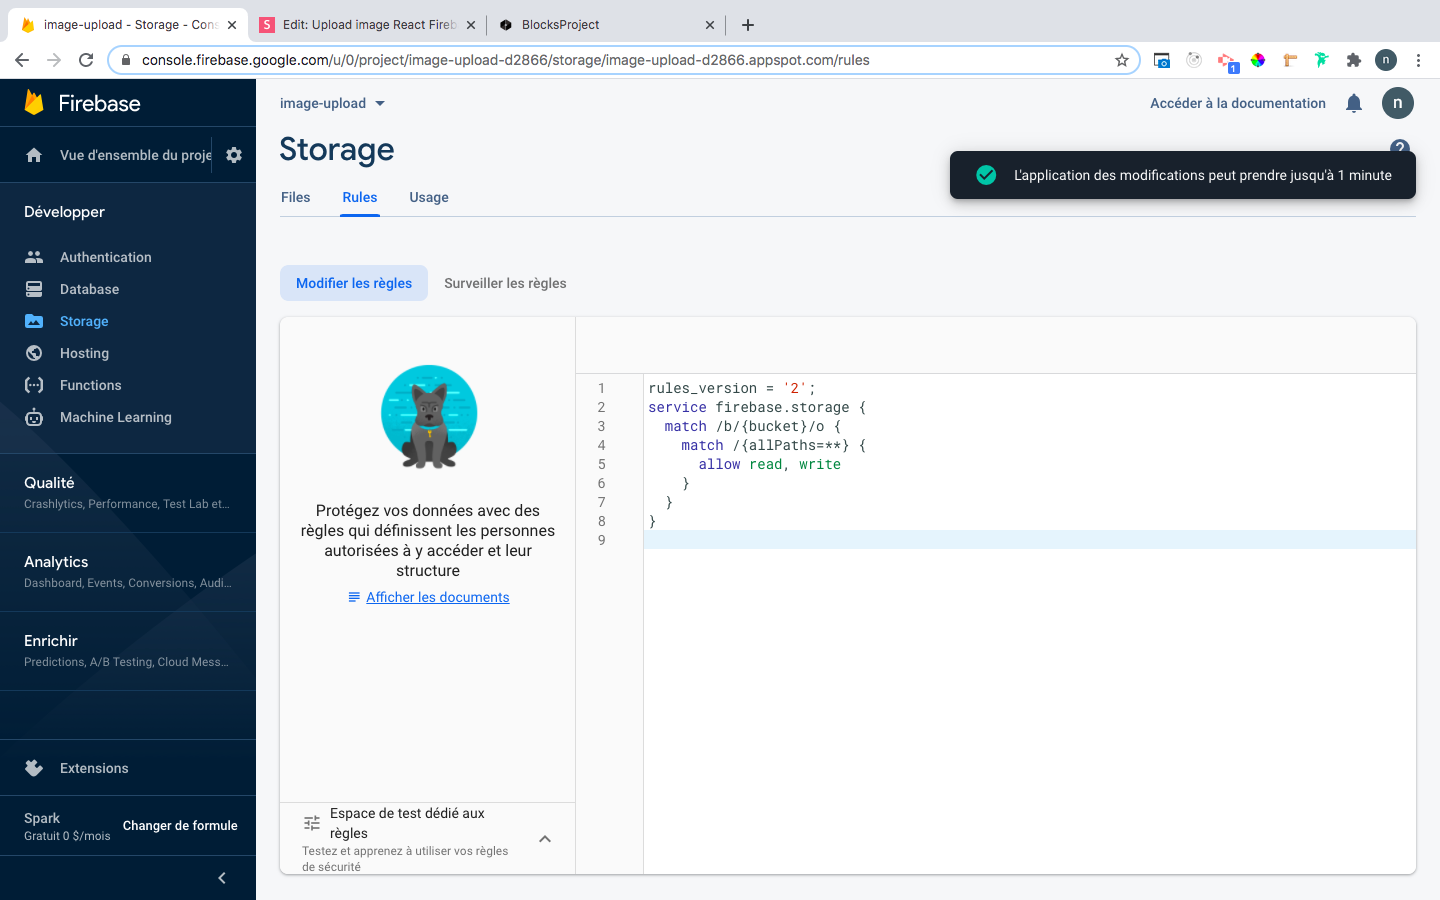Click the Storage folder icon
The image size is (1440, 900).
(x=34, y=321)
